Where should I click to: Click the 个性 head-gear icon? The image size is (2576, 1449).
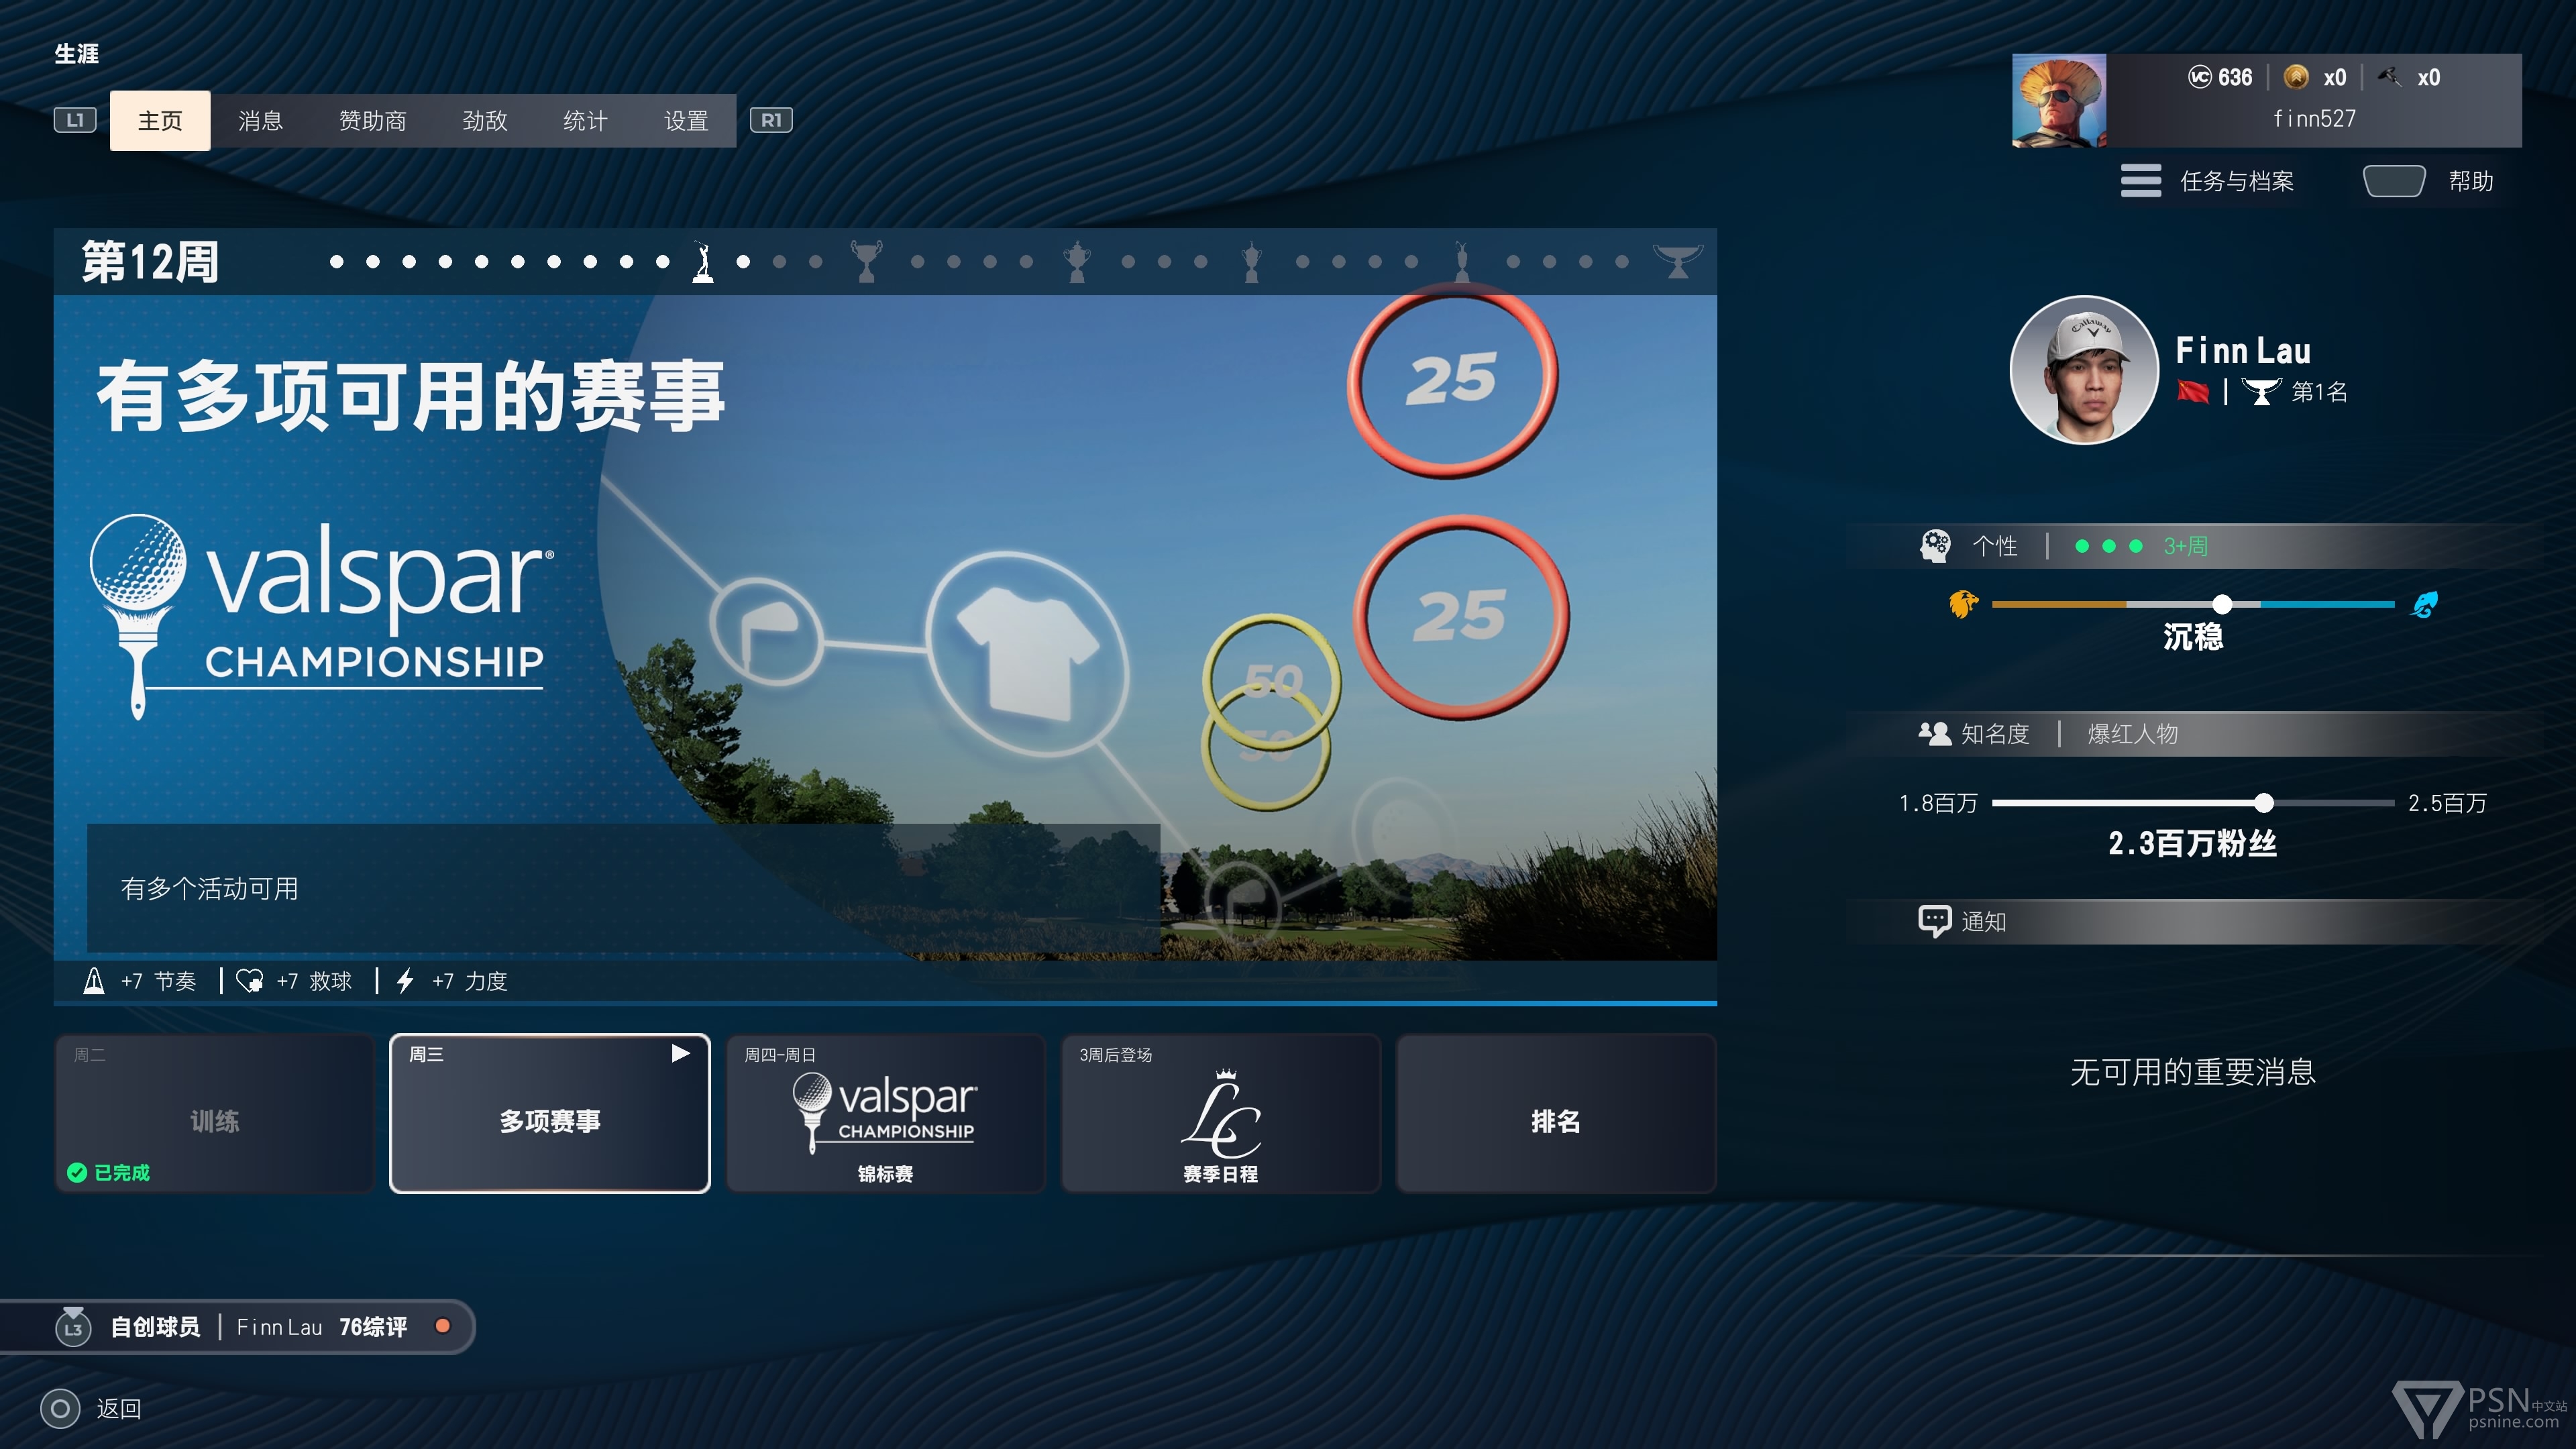[x=1935, y=545]
